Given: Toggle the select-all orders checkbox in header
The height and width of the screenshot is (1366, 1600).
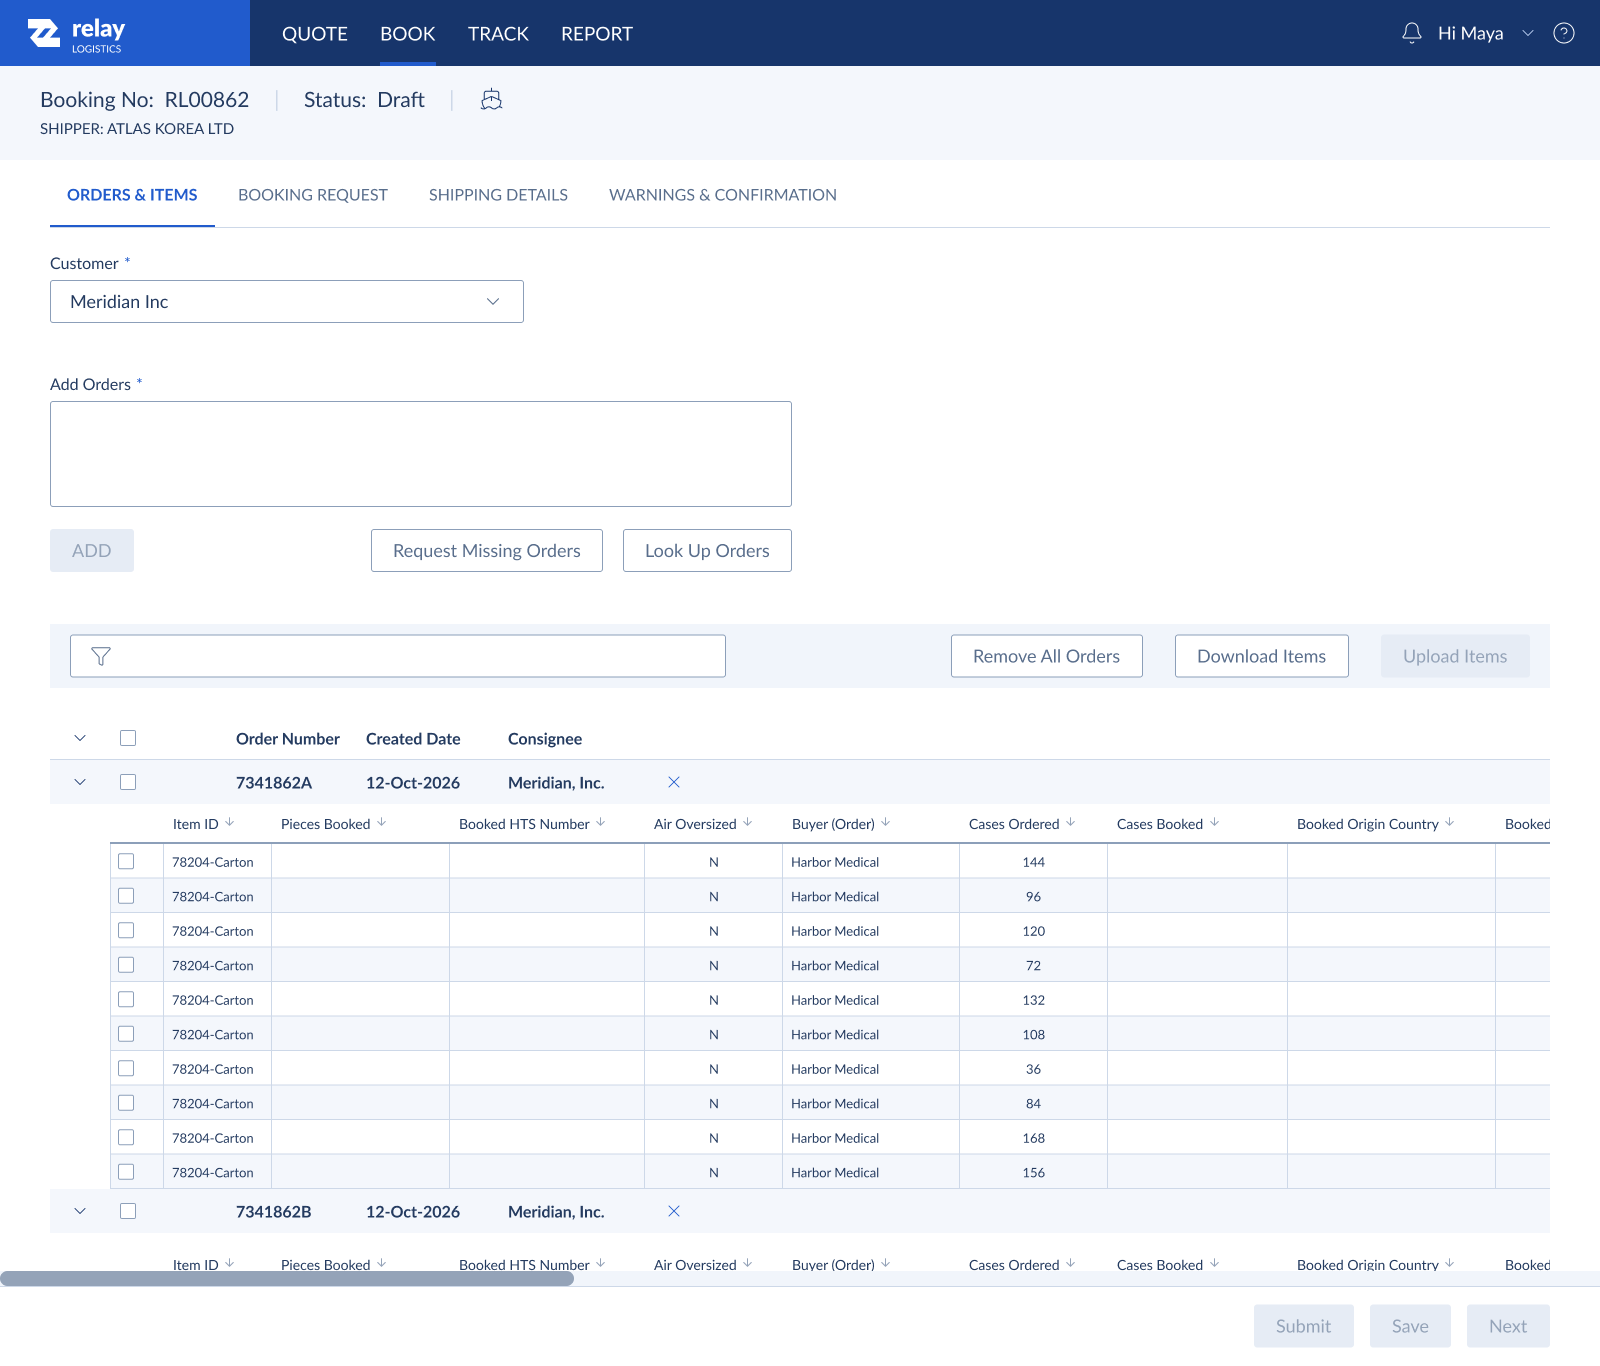Looking at the screenshot, I should point(128,738).
